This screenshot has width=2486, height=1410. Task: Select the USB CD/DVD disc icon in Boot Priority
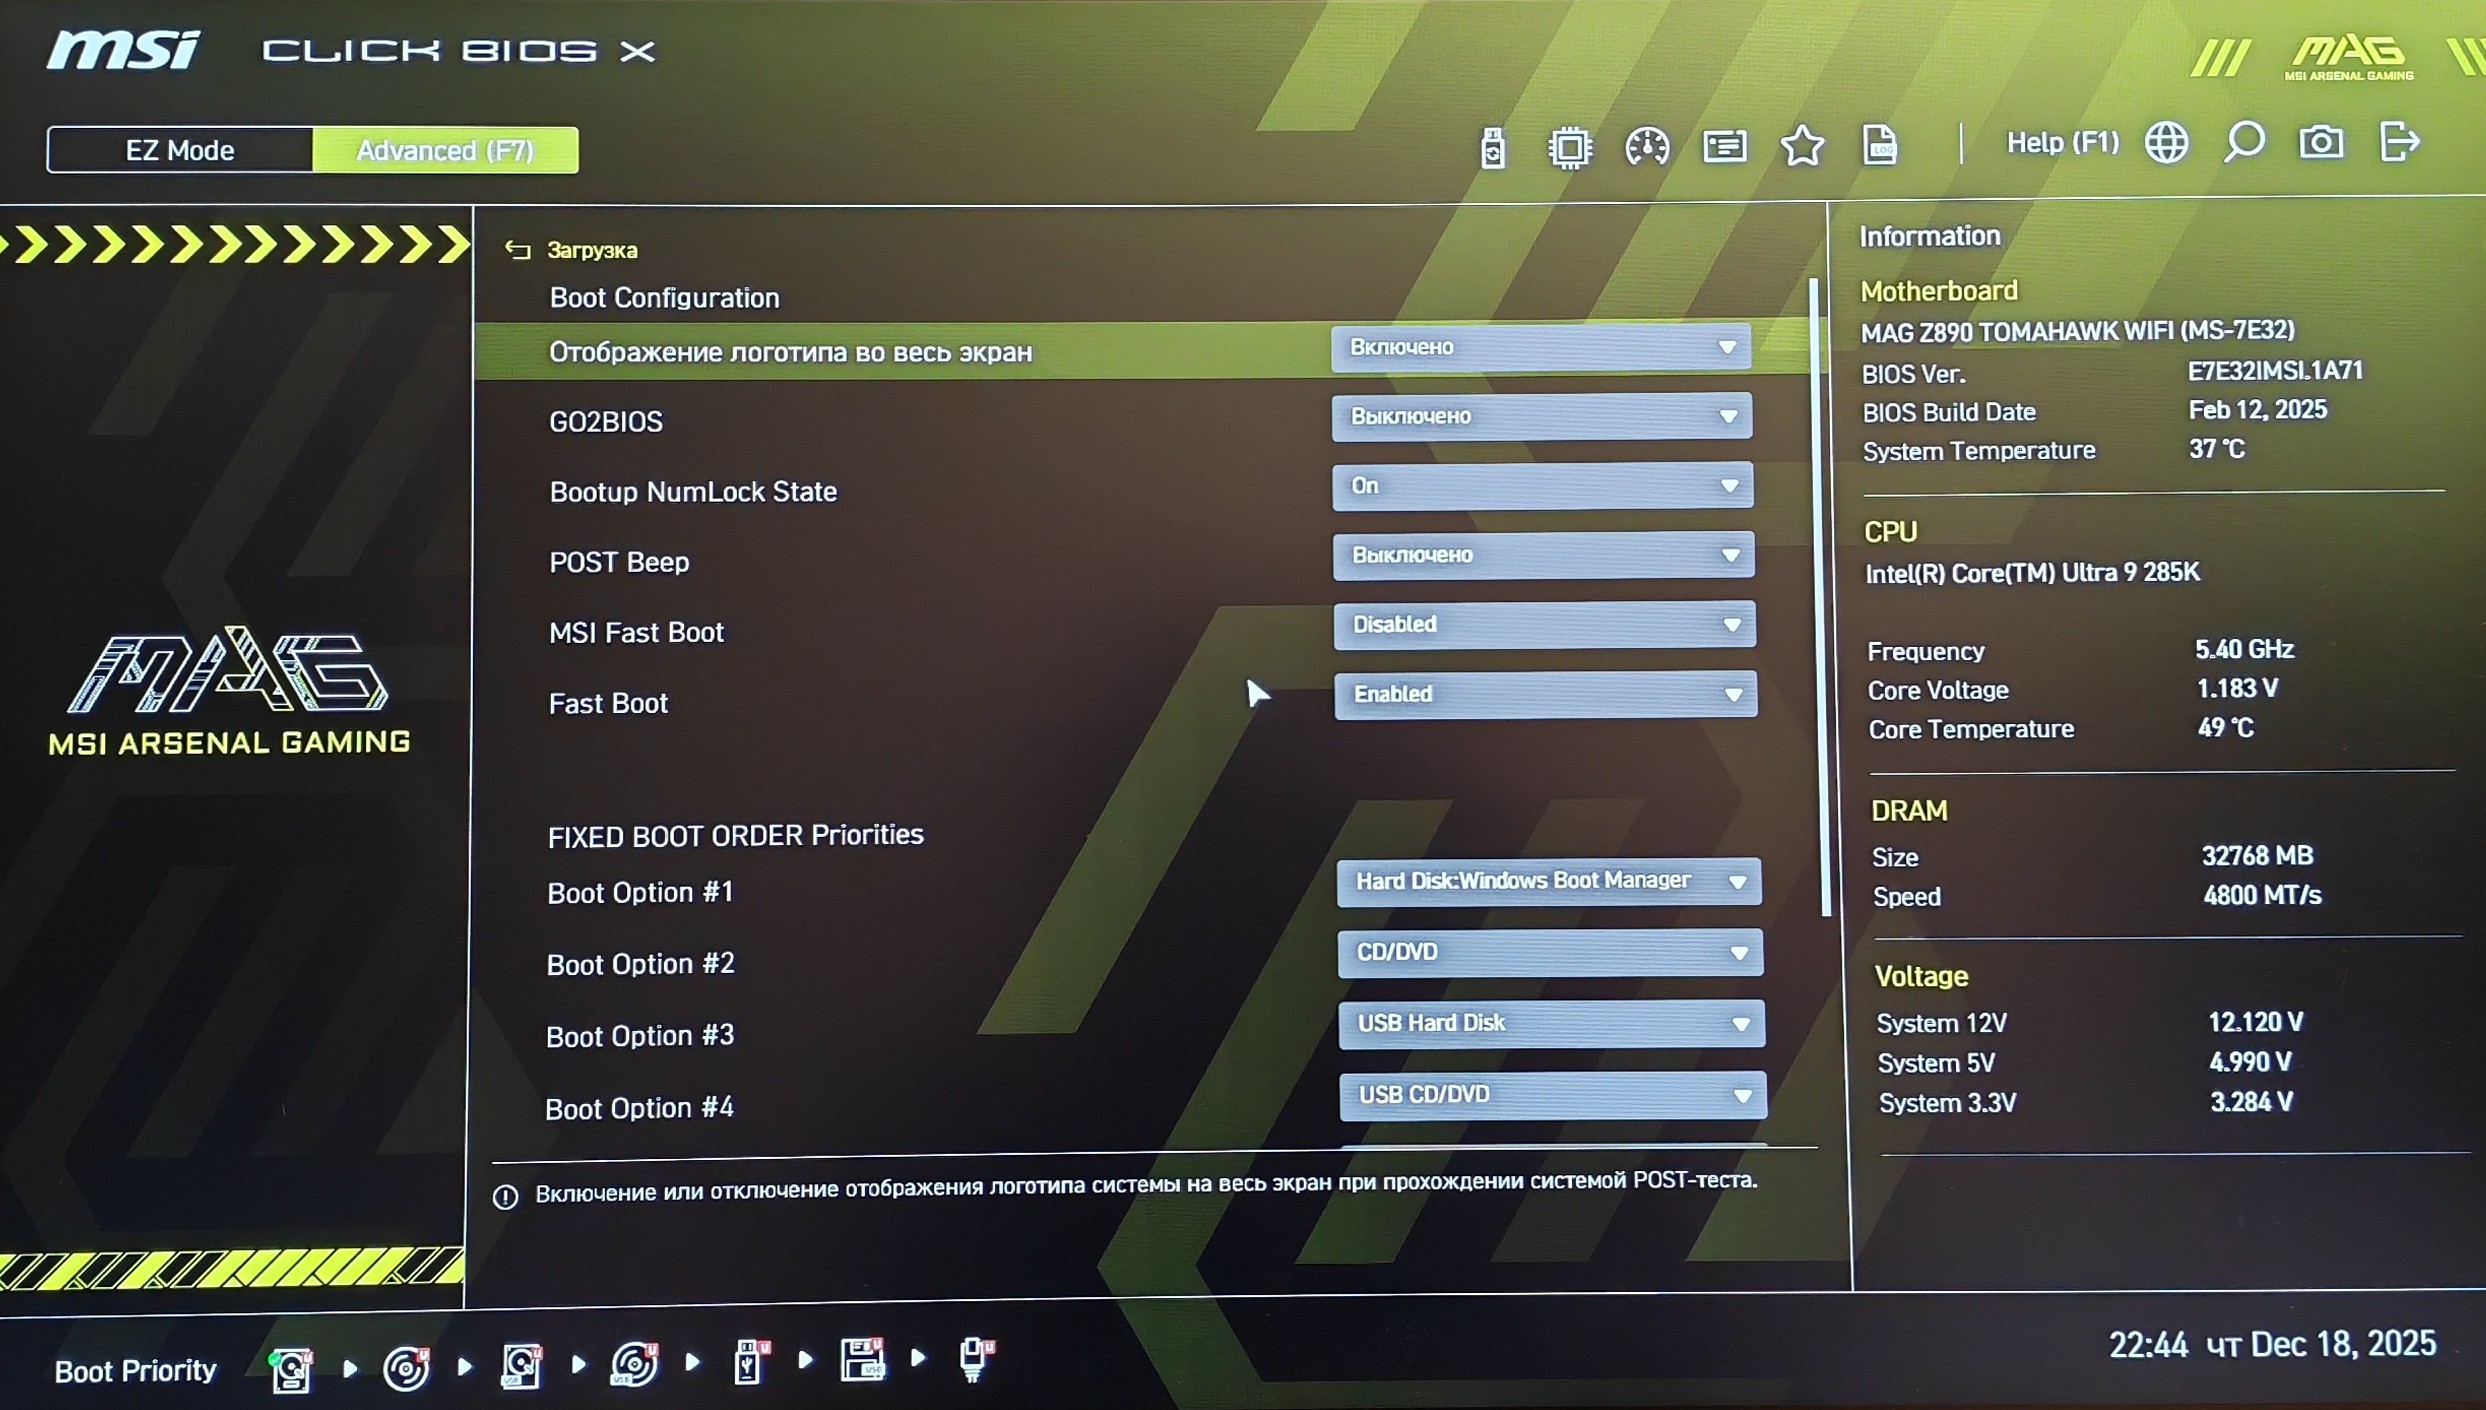tap(635, 1364)
